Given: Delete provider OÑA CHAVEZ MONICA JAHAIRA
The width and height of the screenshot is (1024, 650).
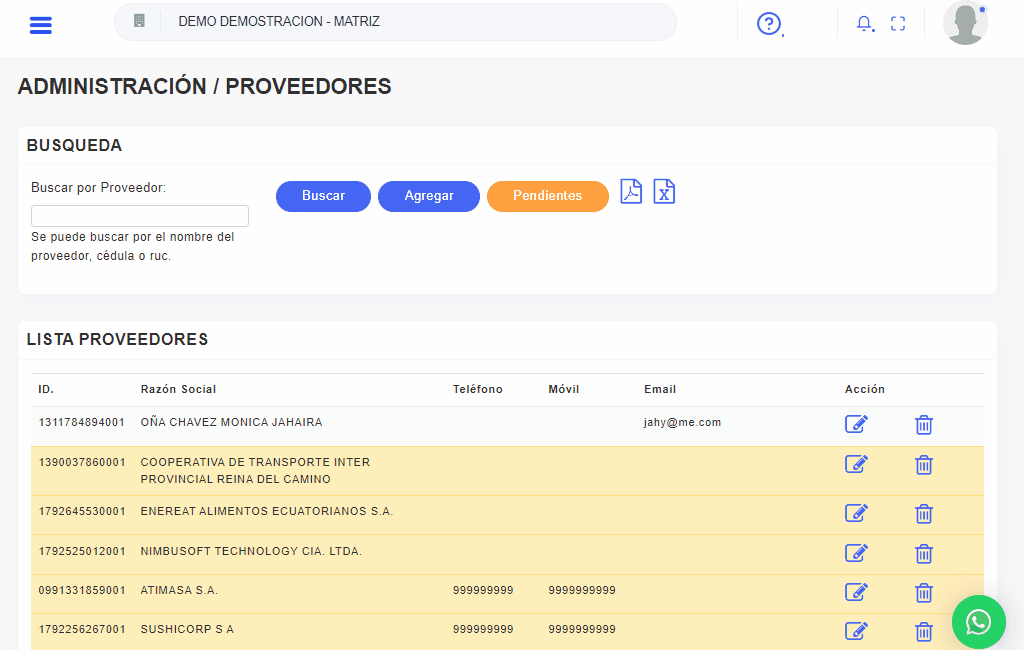Looking at the screenshot, I should tap(924, 425).
